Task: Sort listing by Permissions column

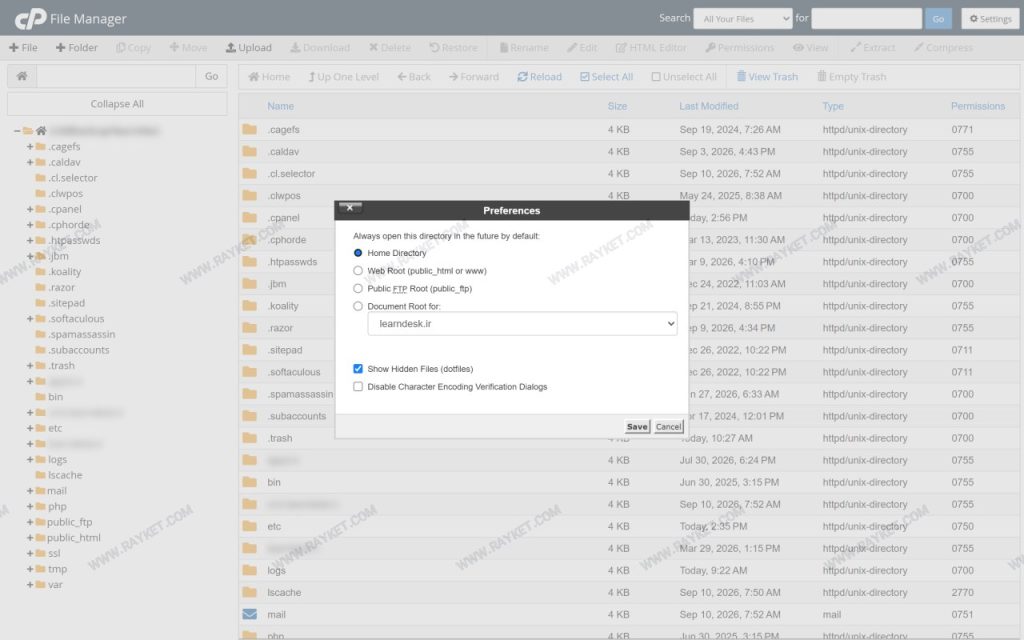Action: pyautogui.click(x=978, y=106)
